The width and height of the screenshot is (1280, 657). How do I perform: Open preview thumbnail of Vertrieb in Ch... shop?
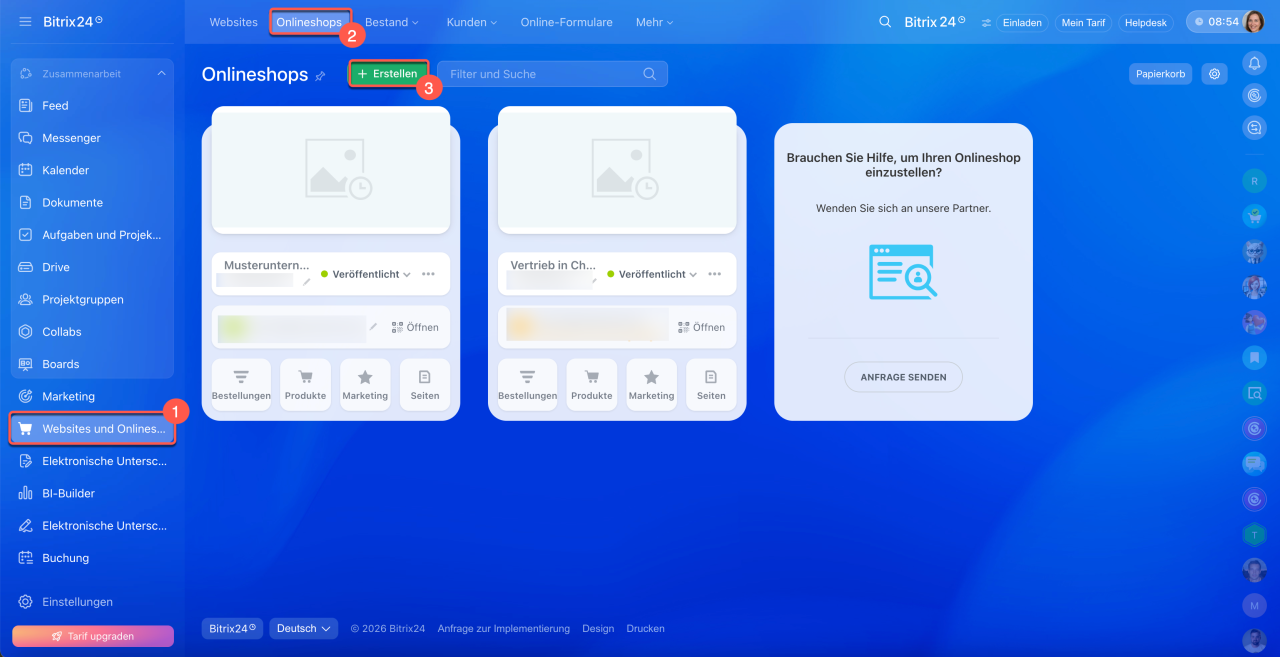(617, 168)
